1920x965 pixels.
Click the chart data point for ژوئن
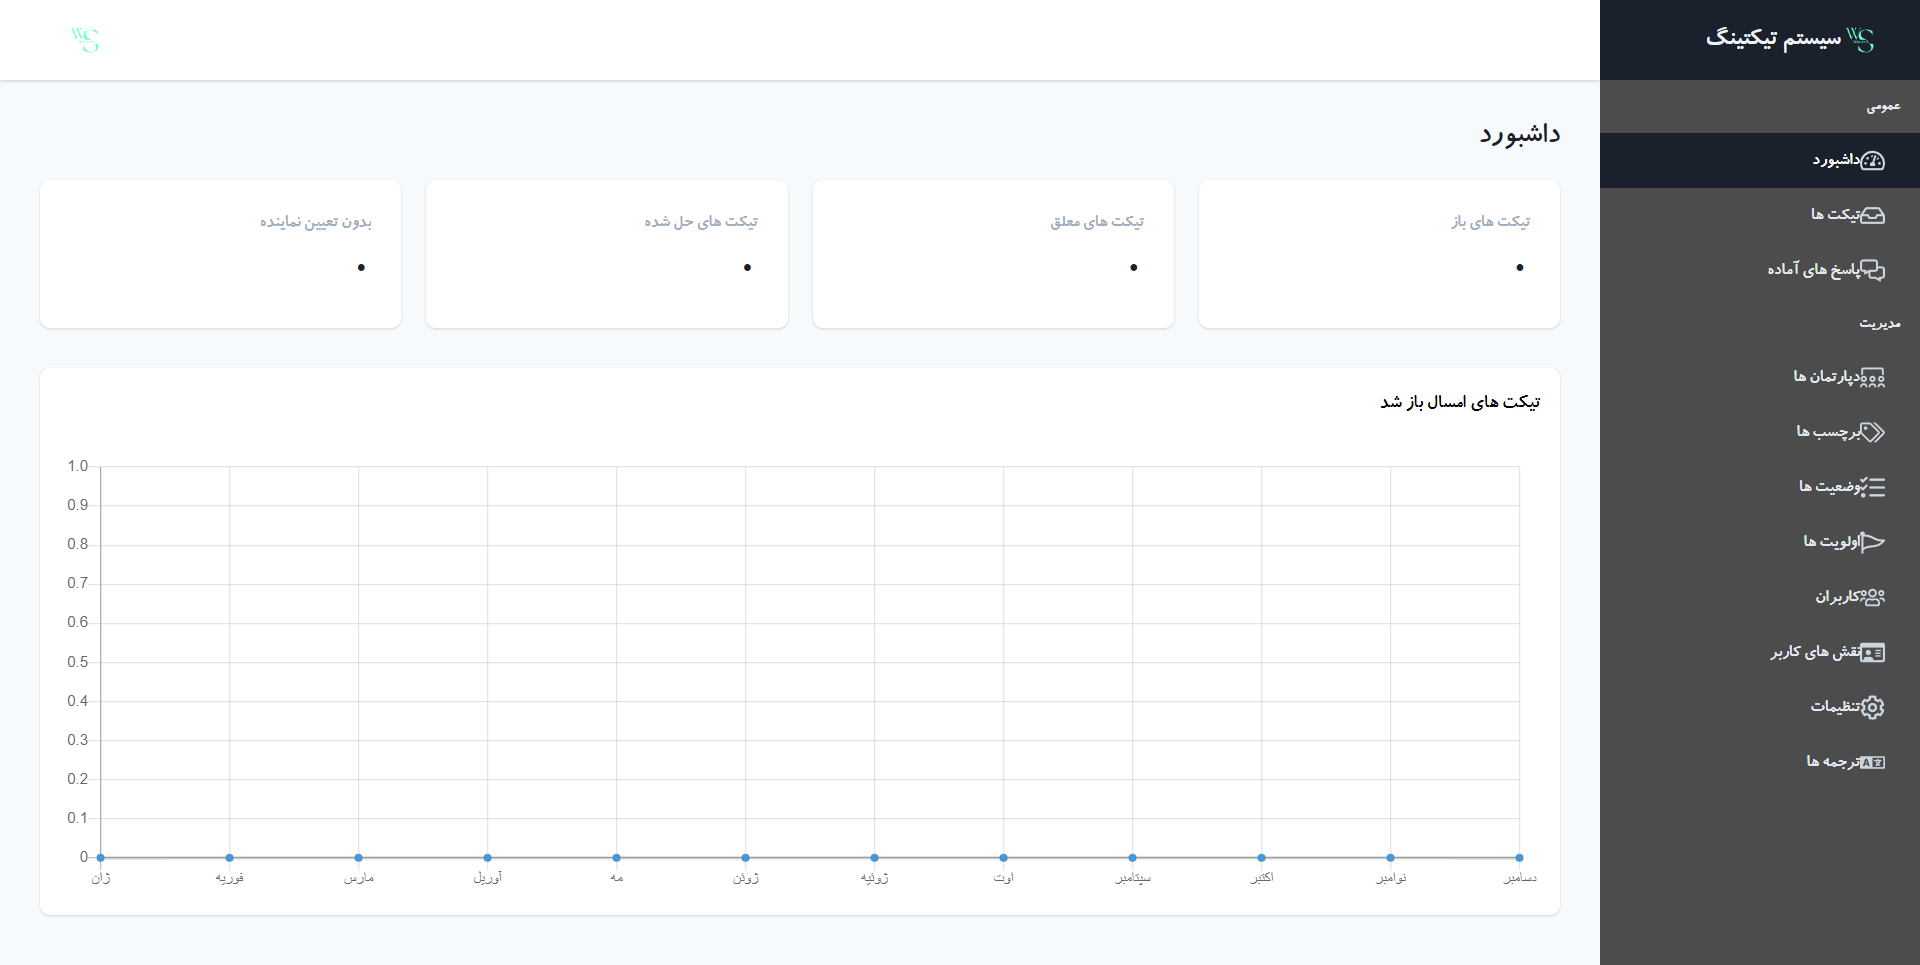746,858
